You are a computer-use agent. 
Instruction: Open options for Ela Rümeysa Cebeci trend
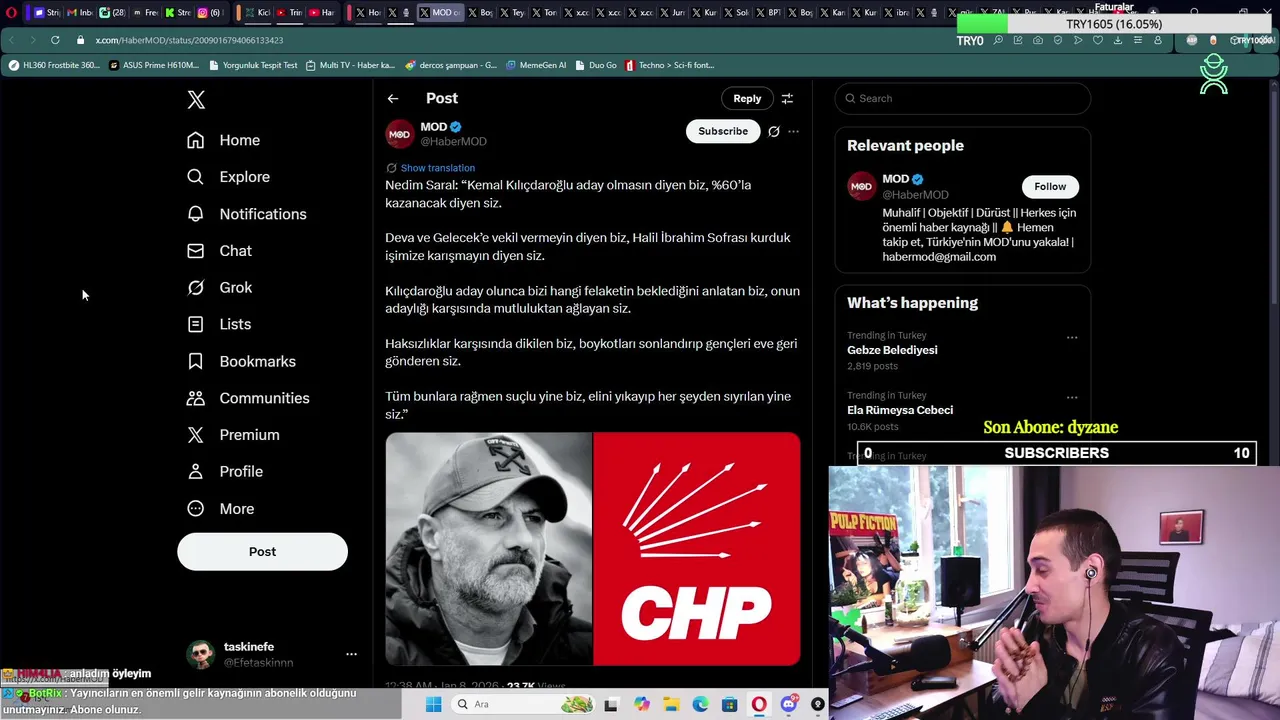1072,397
